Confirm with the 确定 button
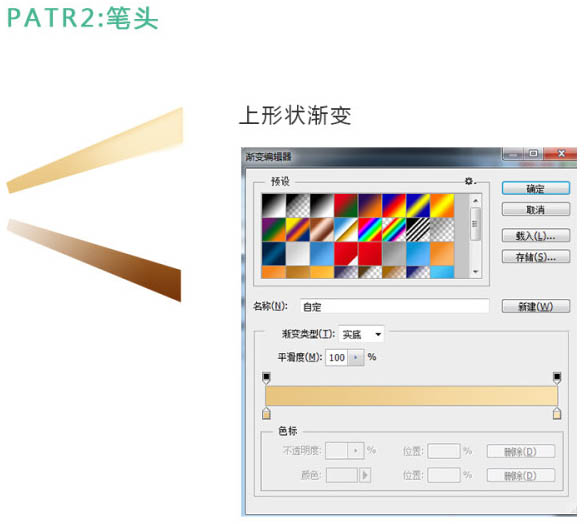The image size is (584, 524). pyautogui.click(x=536, y=188)
